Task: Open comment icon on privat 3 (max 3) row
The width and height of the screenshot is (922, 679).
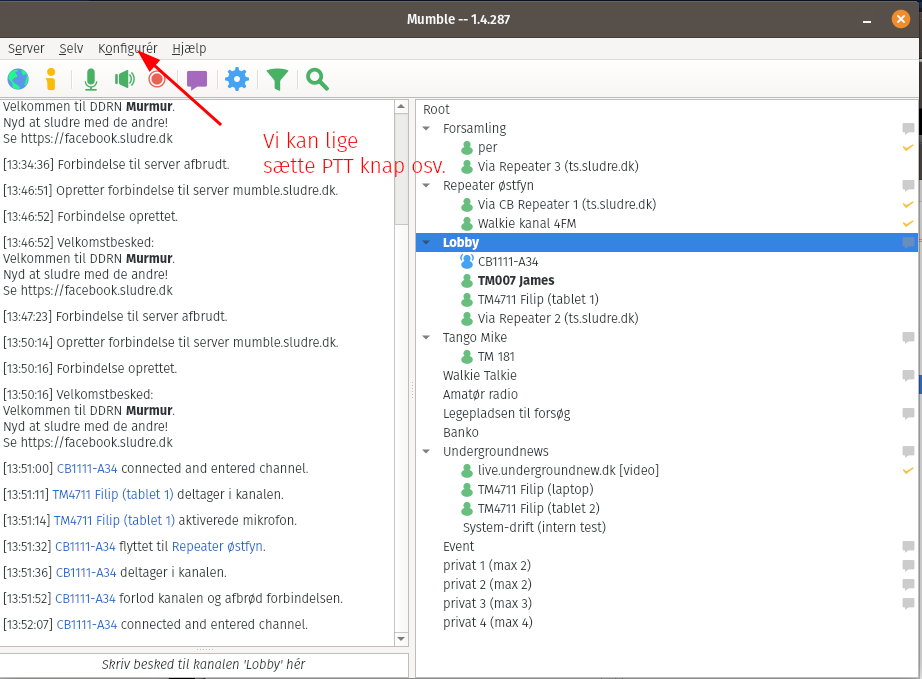Action: click(908, 603)
